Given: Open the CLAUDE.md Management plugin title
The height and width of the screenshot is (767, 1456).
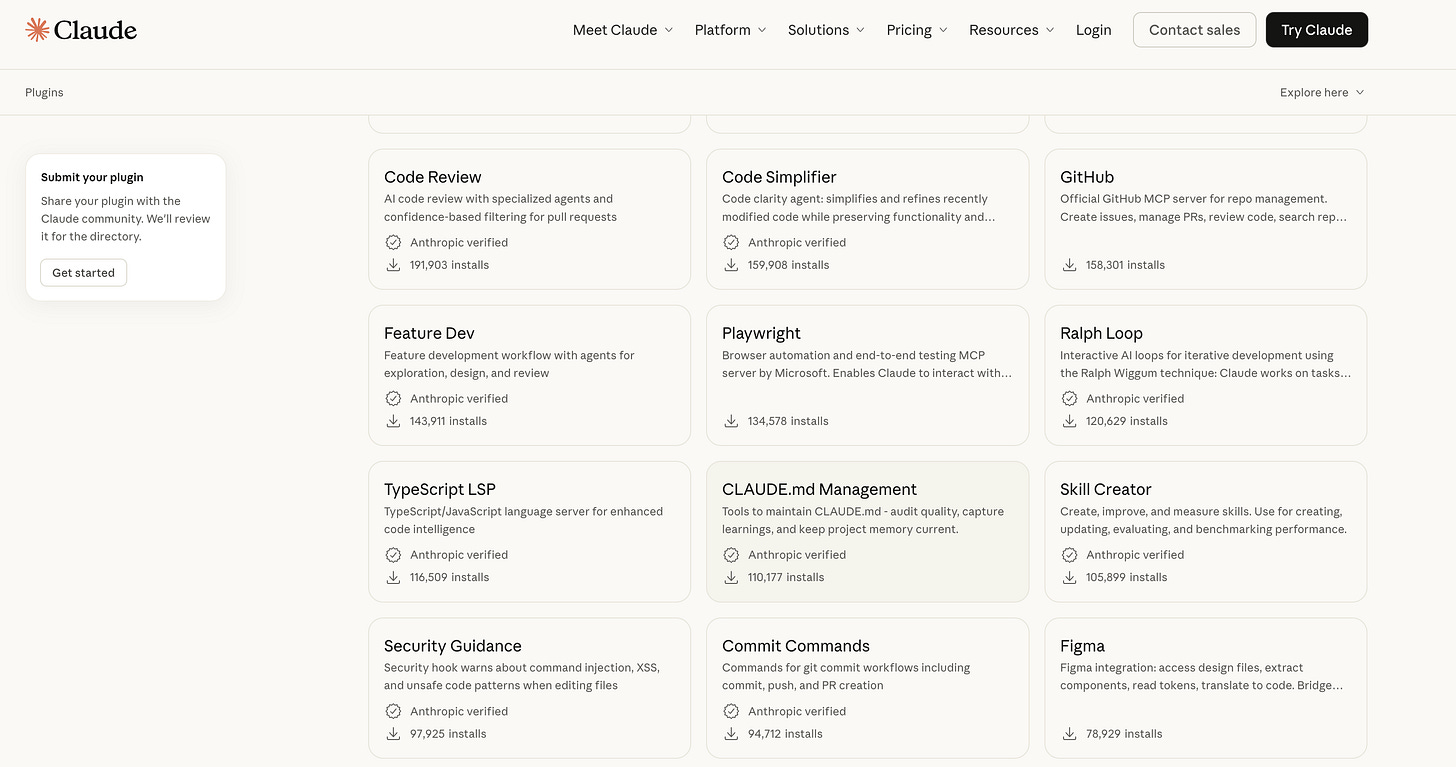Looking at the screenshot, I should point(819,489).
